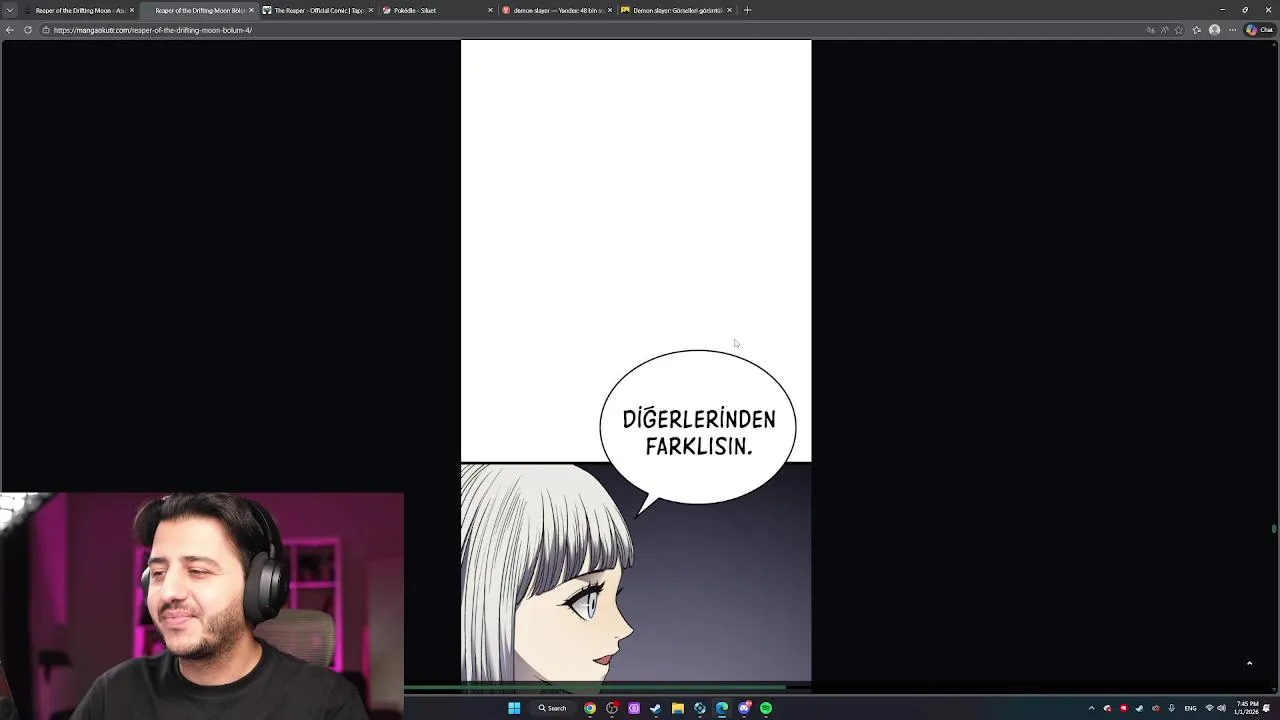Close The Reaper Official Comic tab

coord(371,10)
